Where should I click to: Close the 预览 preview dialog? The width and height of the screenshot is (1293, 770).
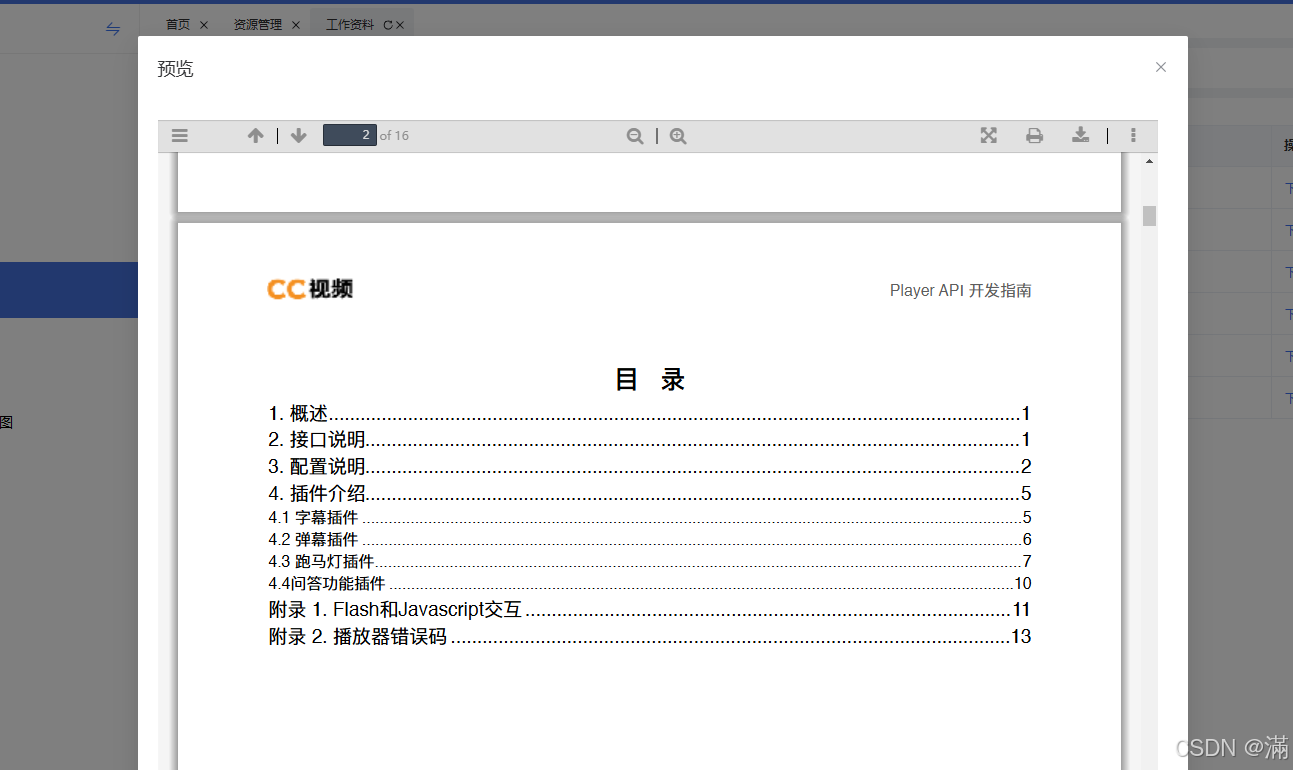1160,67
